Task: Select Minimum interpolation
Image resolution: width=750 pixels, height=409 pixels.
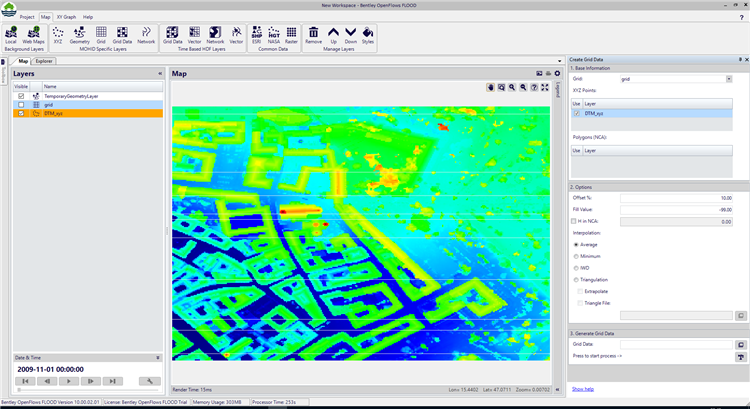Action: click(576, 256)
